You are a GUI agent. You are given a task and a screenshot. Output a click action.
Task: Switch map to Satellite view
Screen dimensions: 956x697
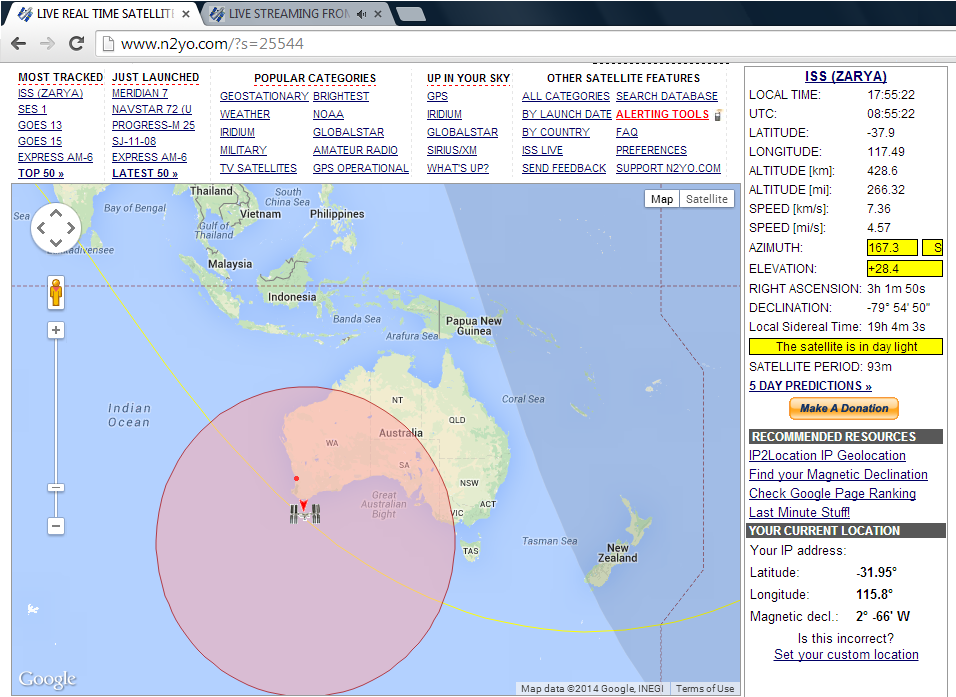pos(706,199)
